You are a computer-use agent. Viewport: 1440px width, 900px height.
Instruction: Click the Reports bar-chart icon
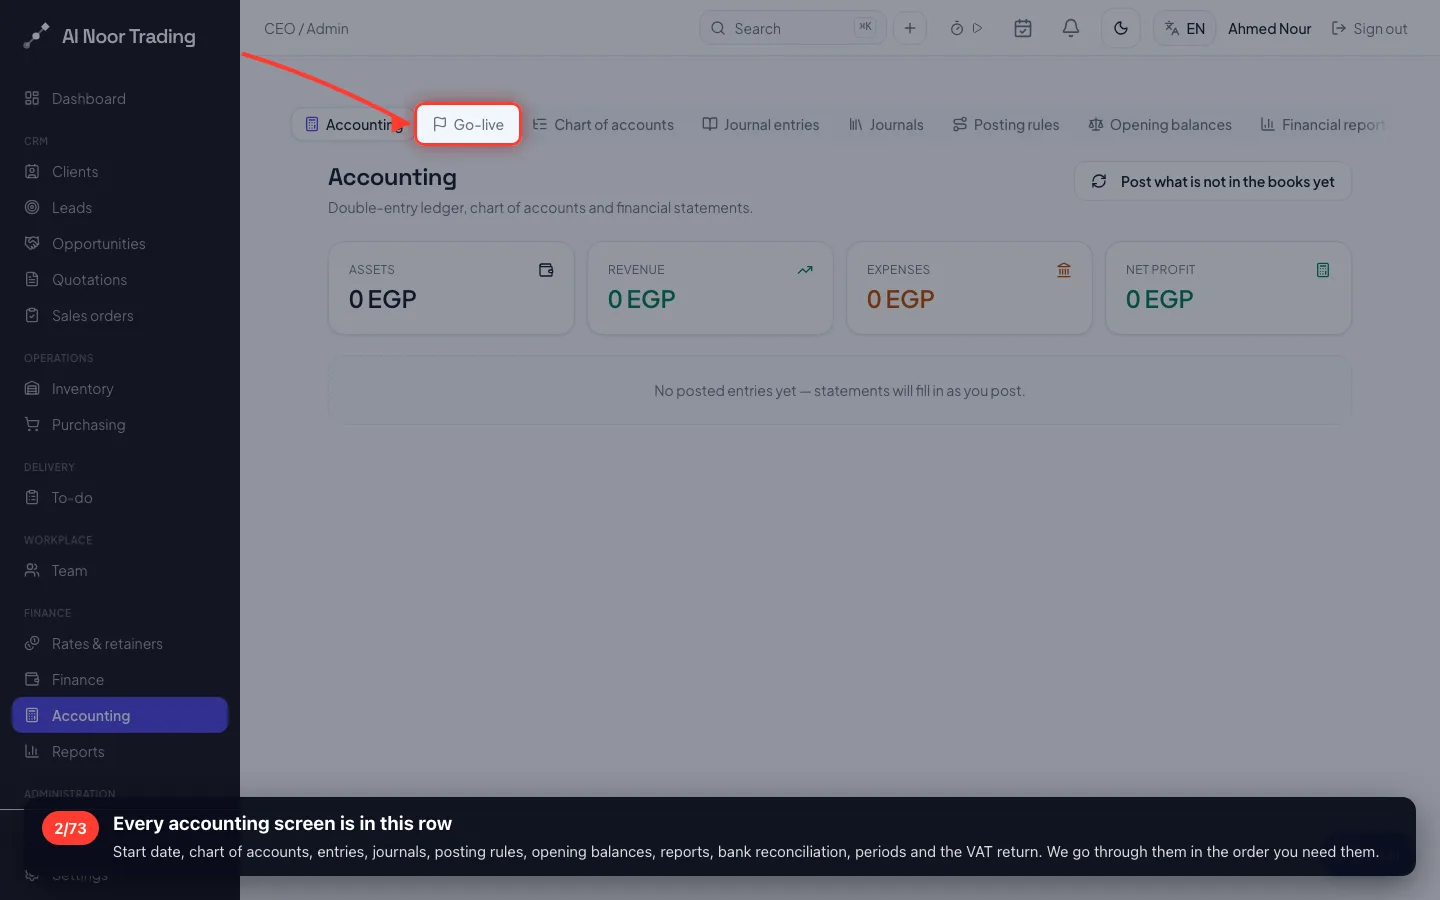click(32, 751)
